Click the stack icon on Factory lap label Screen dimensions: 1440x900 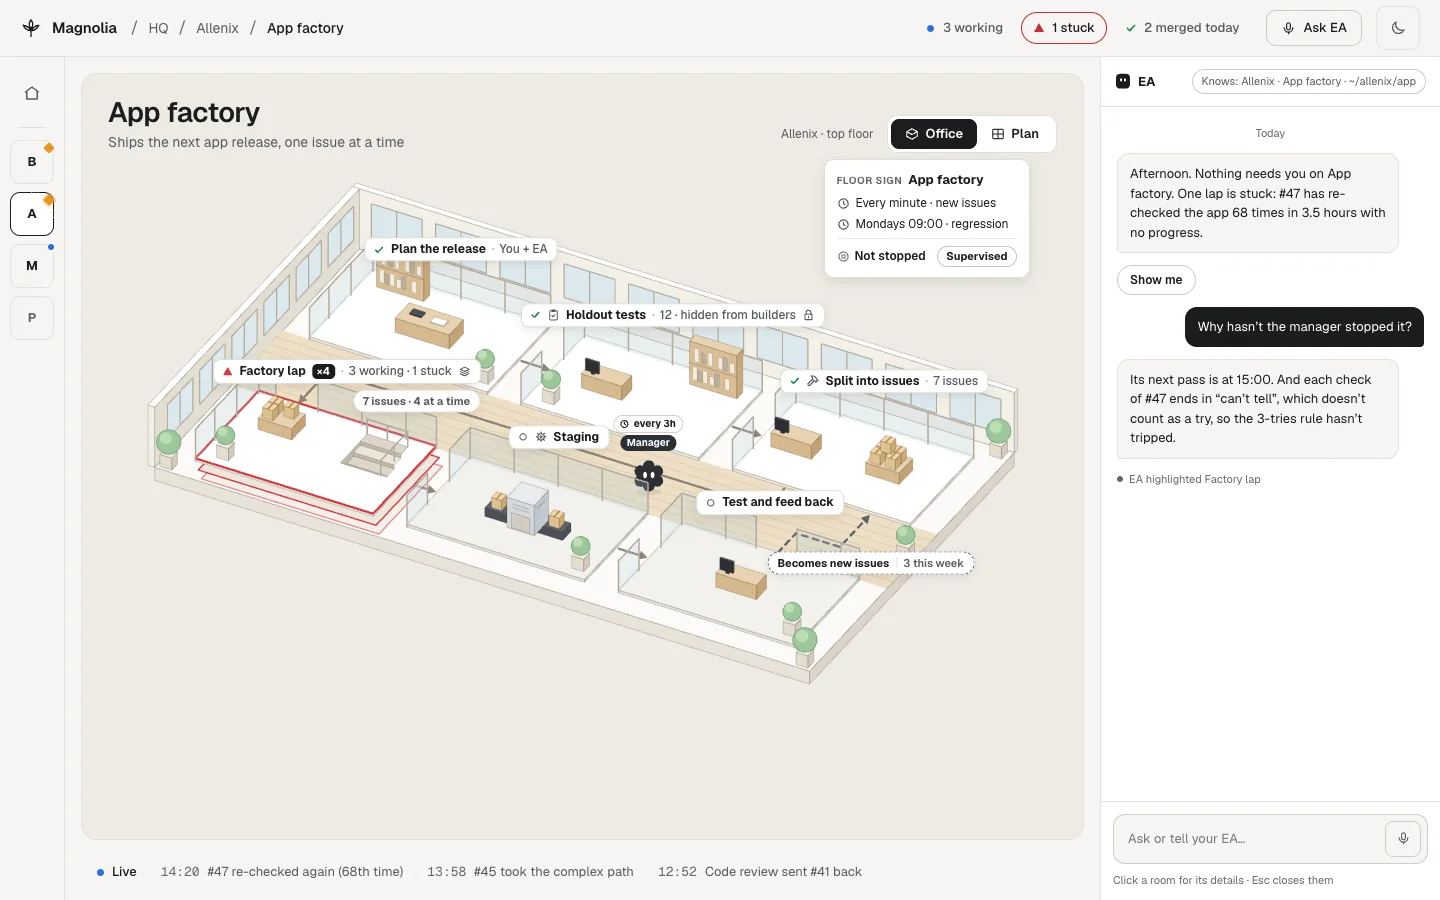tap(465, 371)
